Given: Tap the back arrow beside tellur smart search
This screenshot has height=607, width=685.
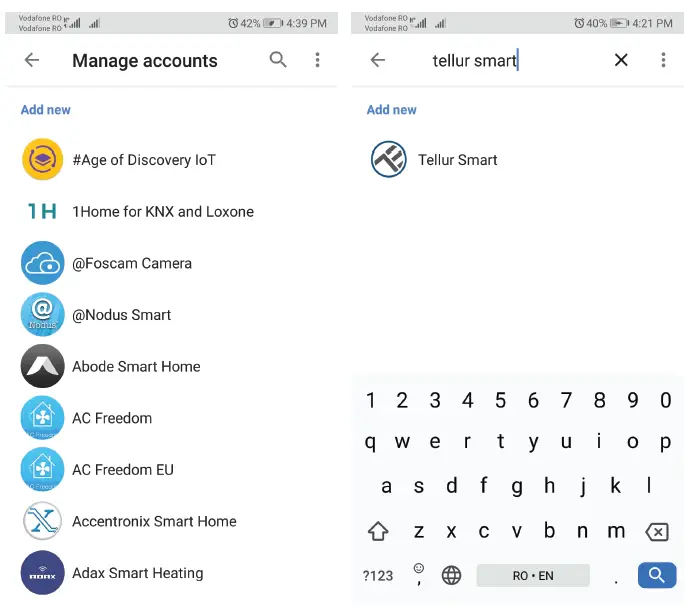Looking at the screenshot, I should tap(378, 60).
